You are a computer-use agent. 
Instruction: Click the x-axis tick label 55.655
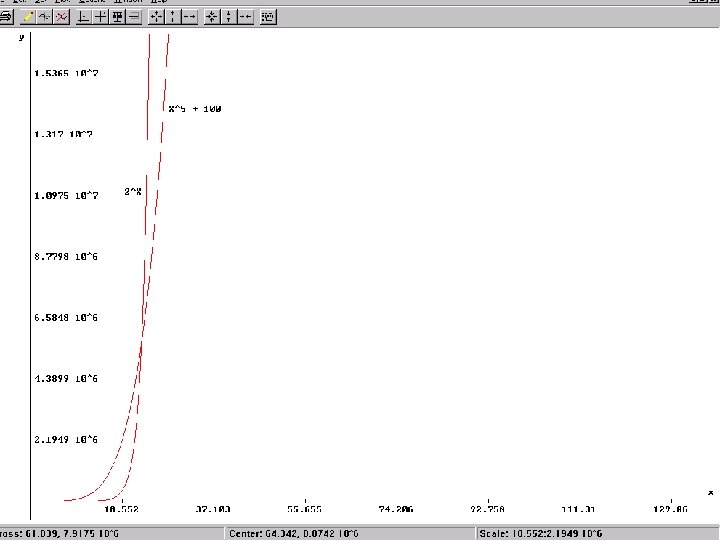coord(304,509)
